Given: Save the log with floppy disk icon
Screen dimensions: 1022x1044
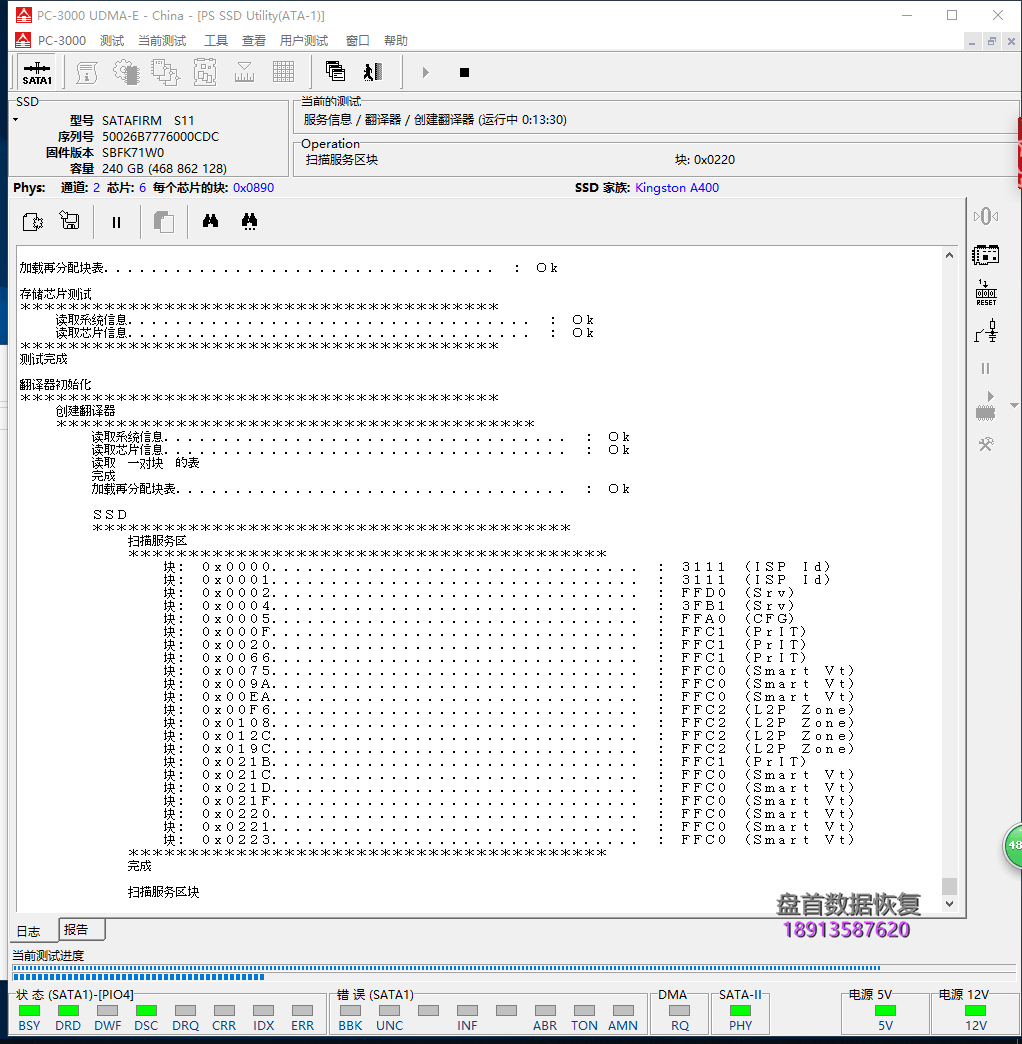Looking at the screenshot, I should [x=69, y=220].
